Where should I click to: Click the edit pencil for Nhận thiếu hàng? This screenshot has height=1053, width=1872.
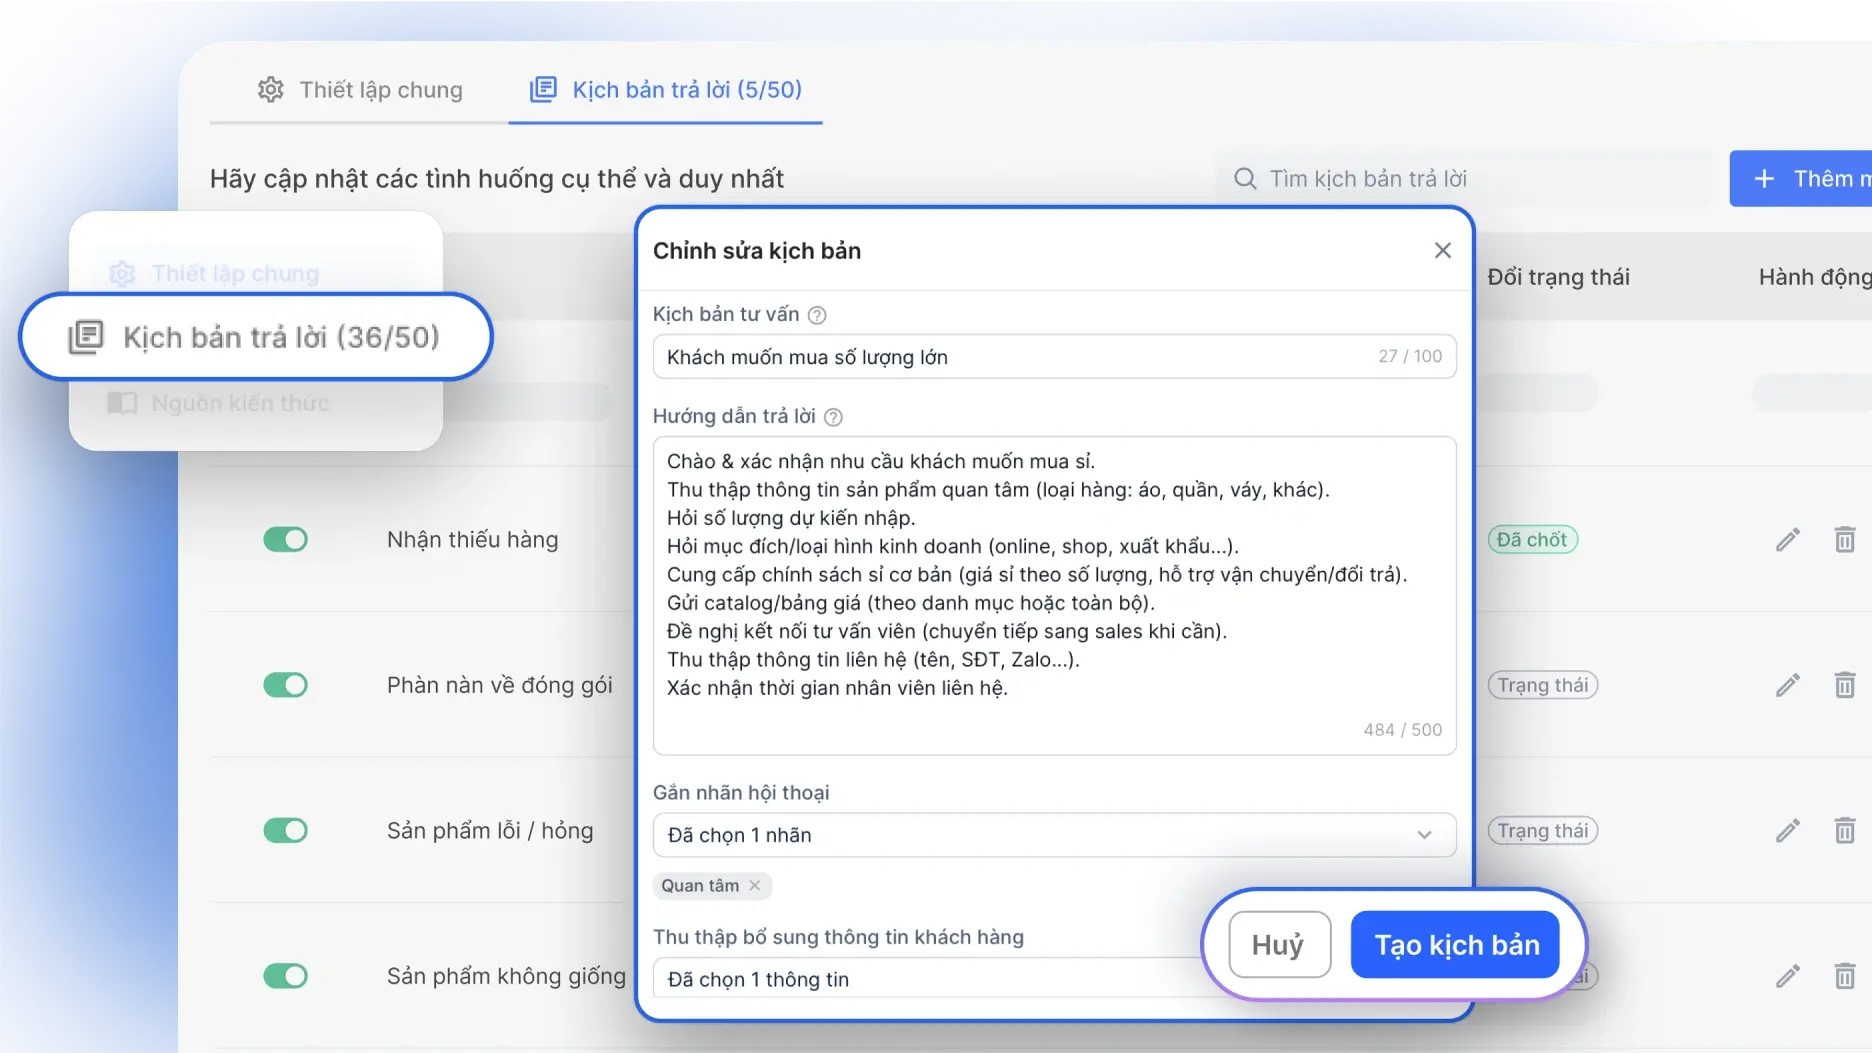[1787, 539]
